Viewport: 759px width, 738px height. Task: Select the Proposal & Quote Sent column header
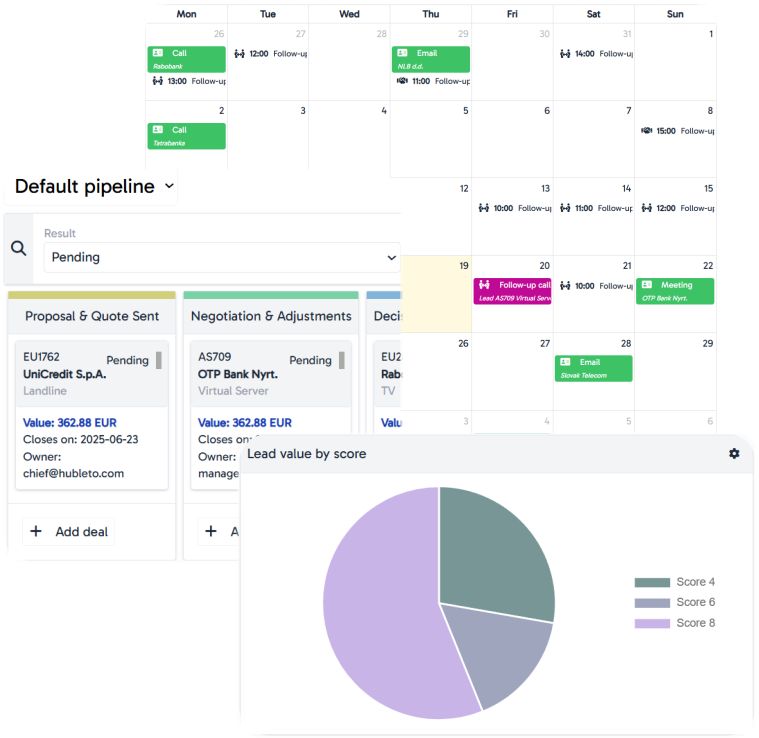click(x=91, y=316)
